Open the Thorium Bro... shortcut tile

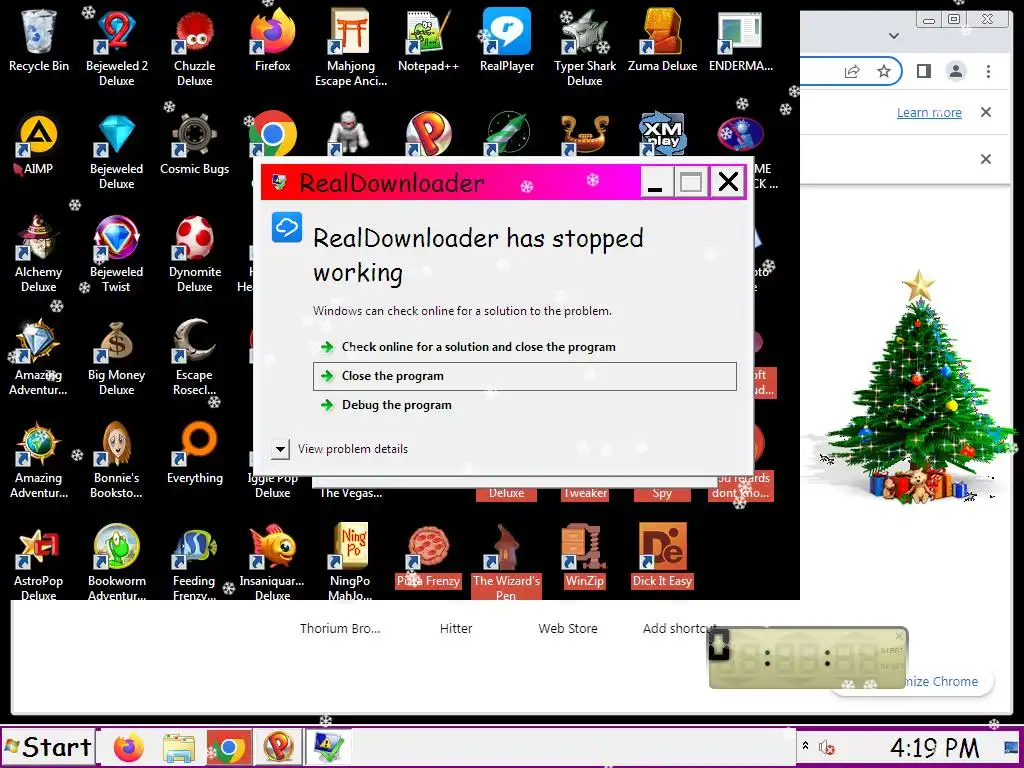pyautogui.click(x=340, y=628)
